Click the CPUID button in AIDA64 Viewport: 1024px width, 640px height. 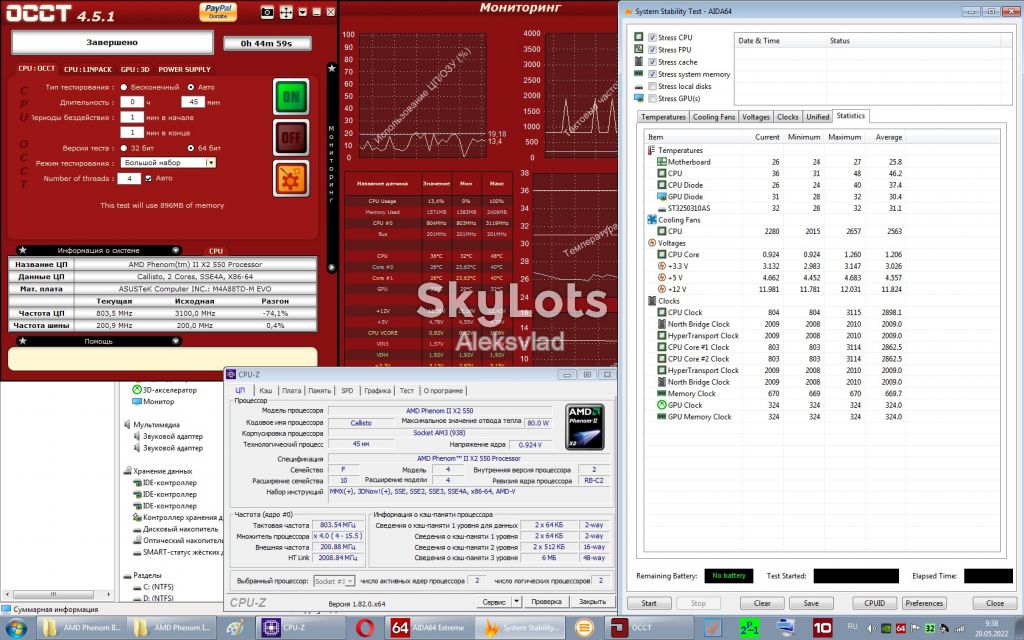coord(874,603)
